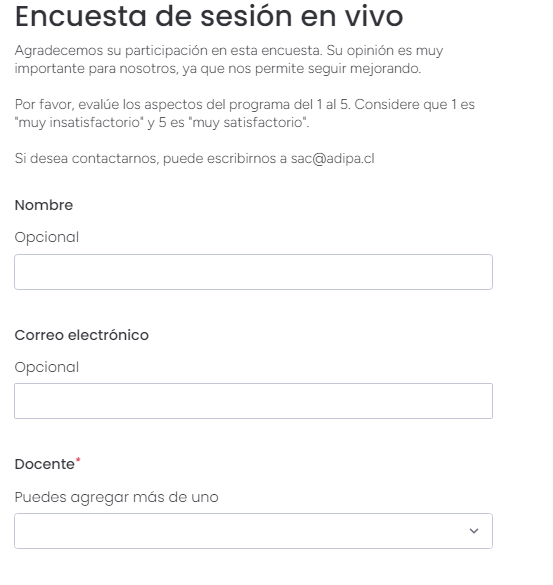The height and width of the screenshot is (585, 553).
Task: Click the red required asterisk beside Docente
Action: pos(78,460)
